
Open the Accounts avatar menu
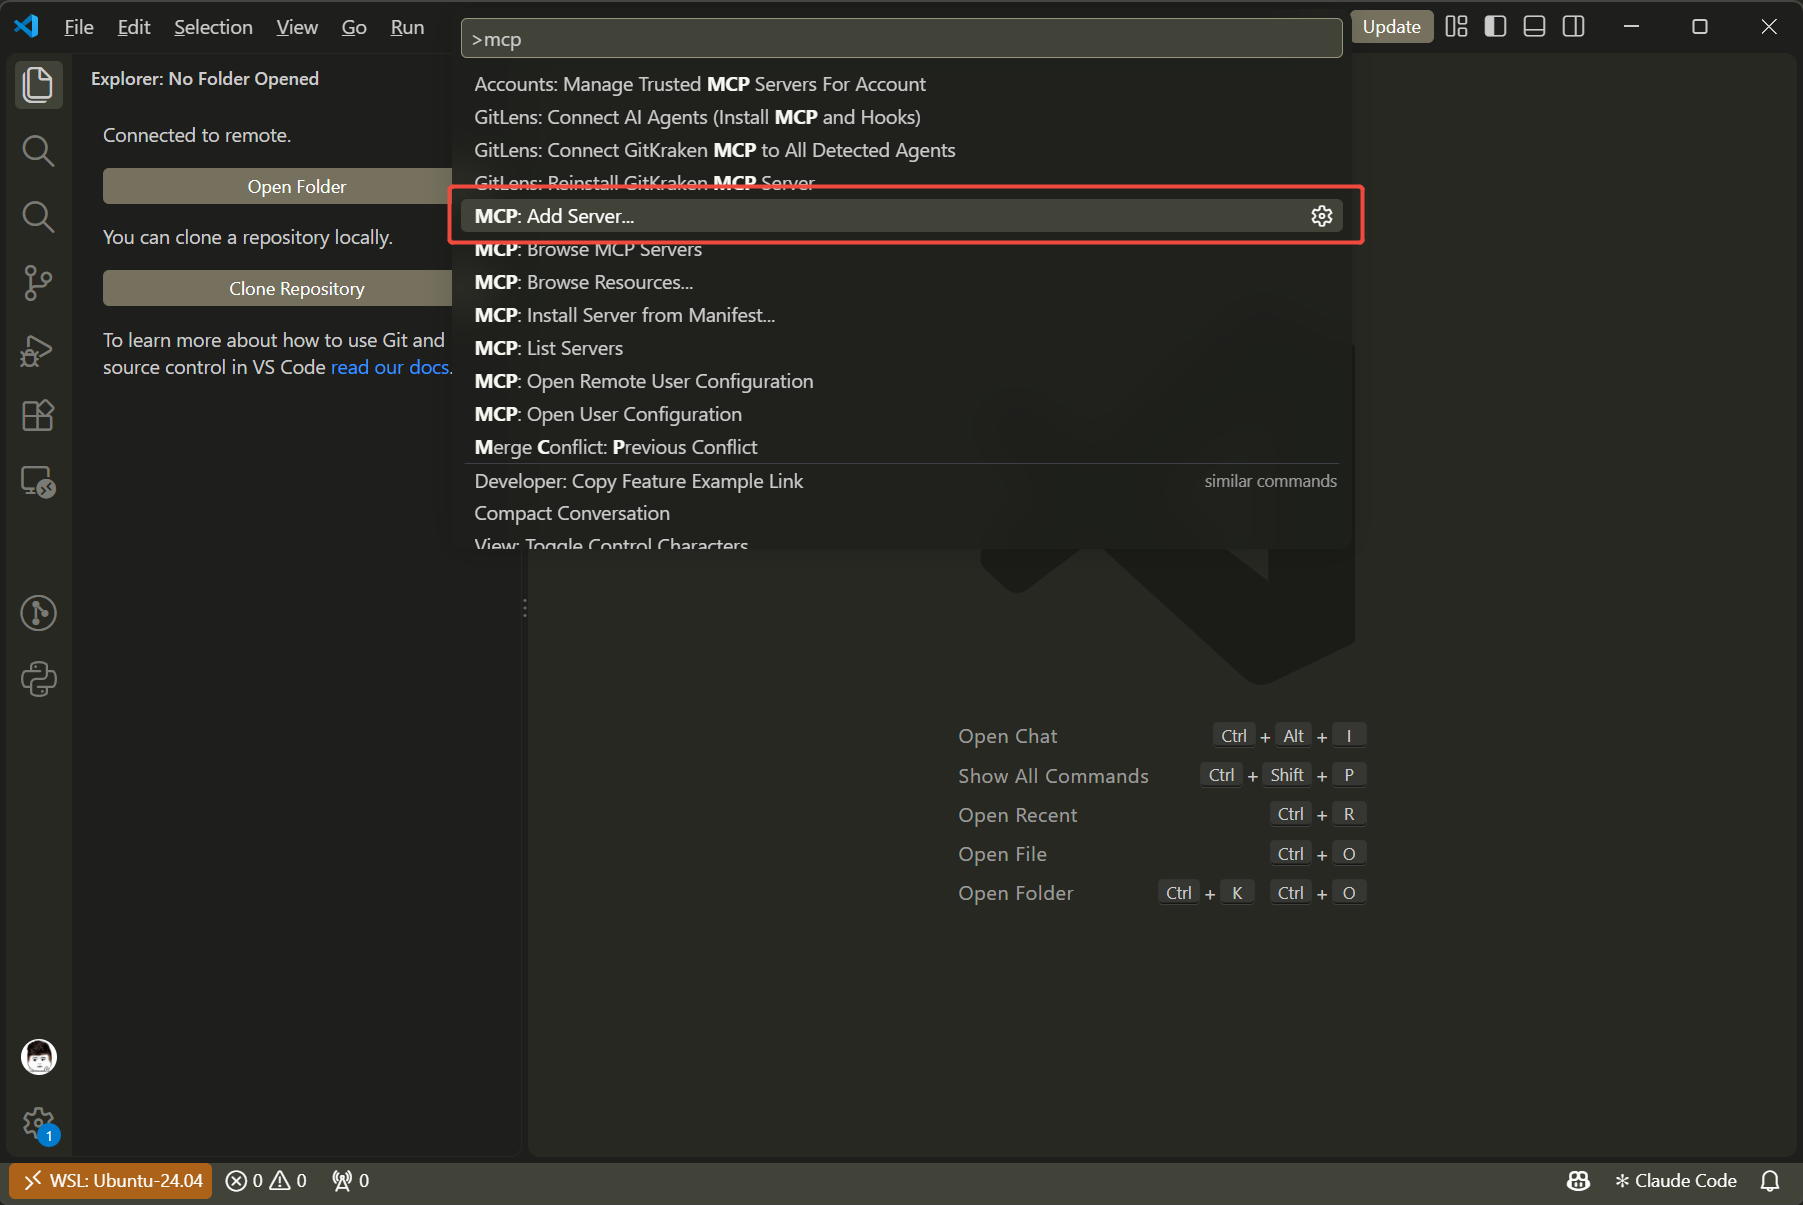click(x=38, y=1057)
